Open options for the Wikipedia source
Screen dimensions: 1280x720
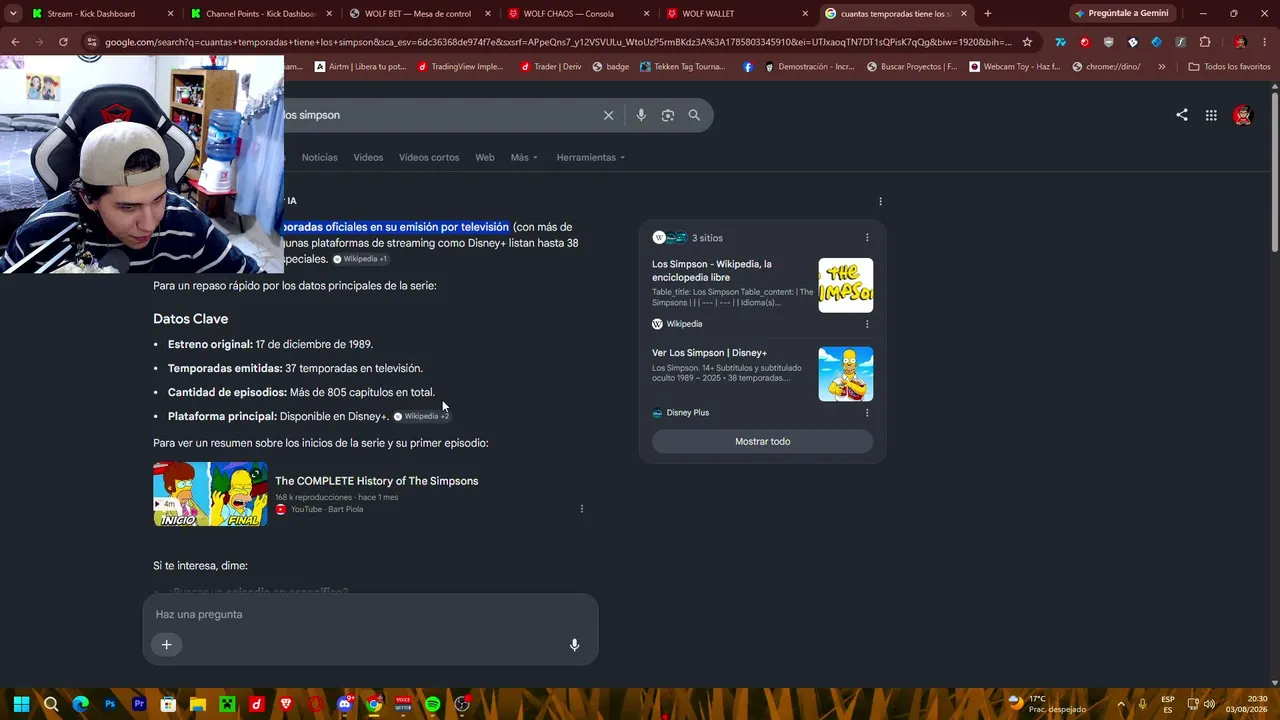pyautogui.click(x=867, y=324)
